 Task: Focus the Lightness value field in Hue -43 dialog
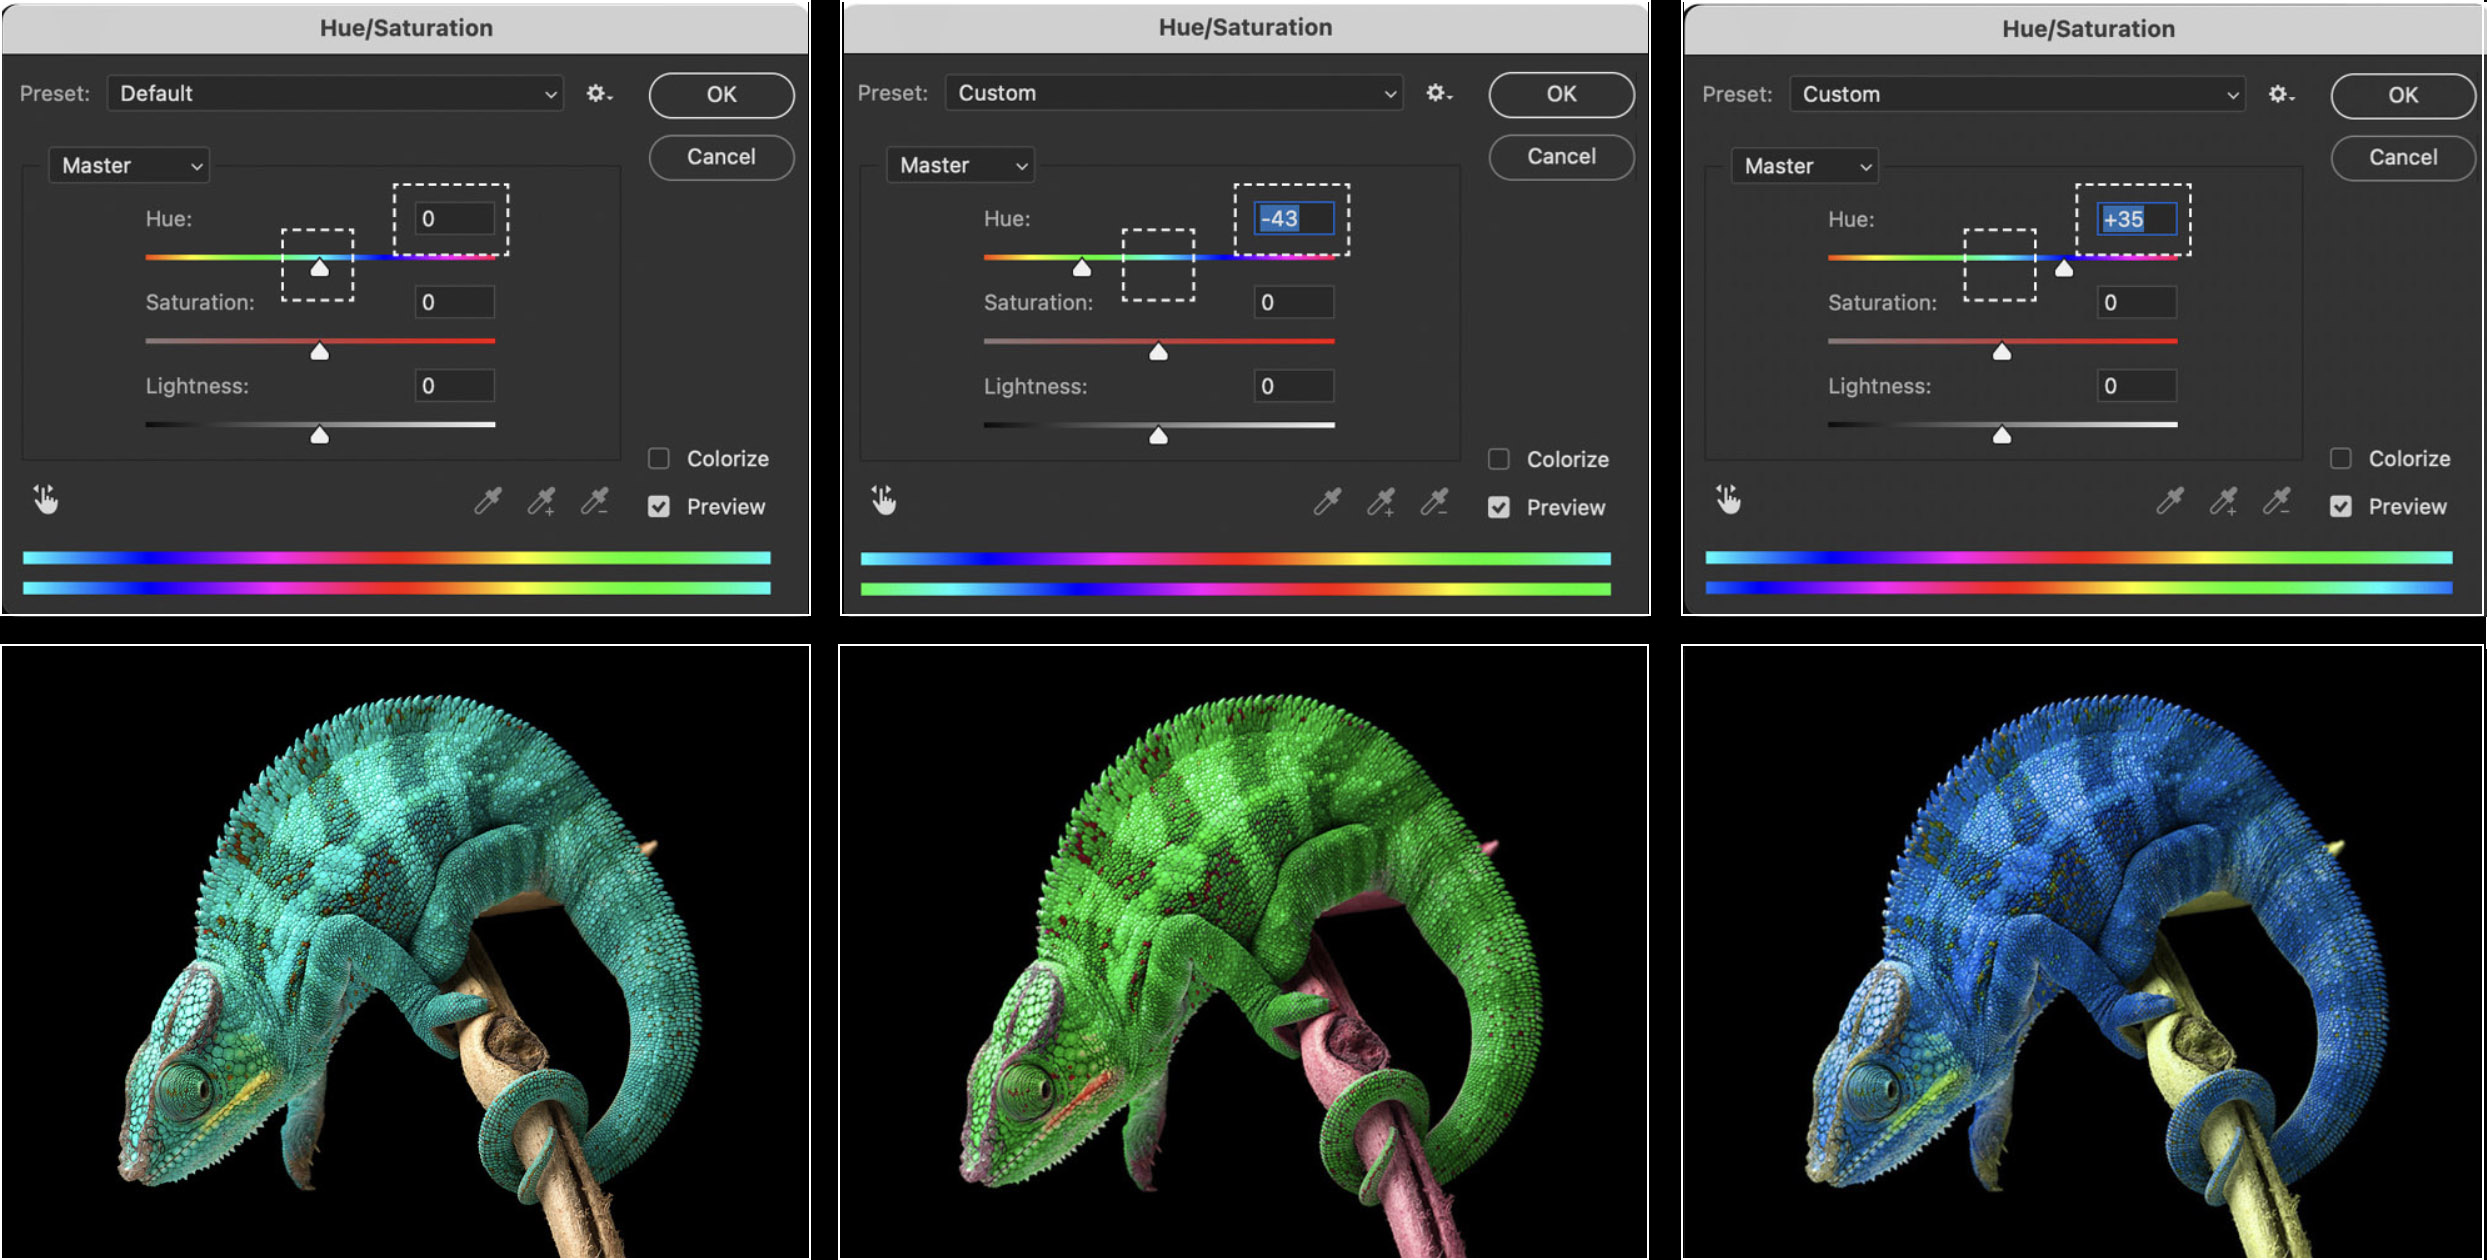(x=1294, y=386)
